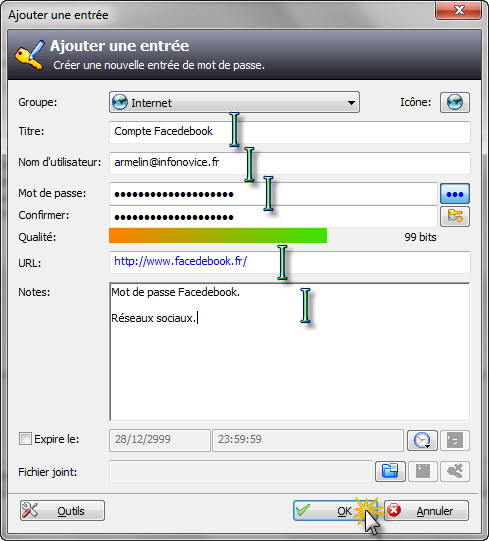This screenshot has height=541, width=489.
Task: Click the calendar button beside expiry time
Action: [454, 440]
